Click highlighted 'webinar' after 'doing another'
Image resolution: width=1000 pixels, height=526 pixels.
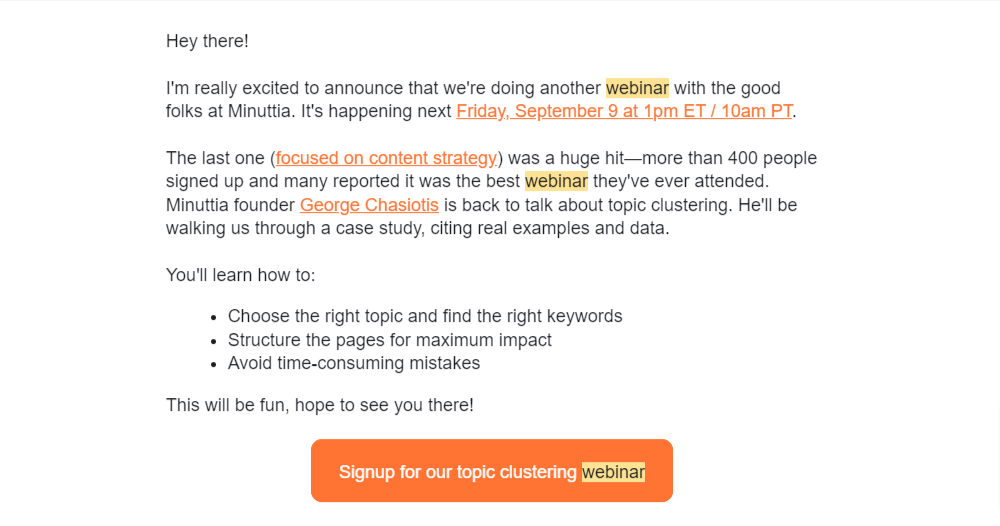637,88
